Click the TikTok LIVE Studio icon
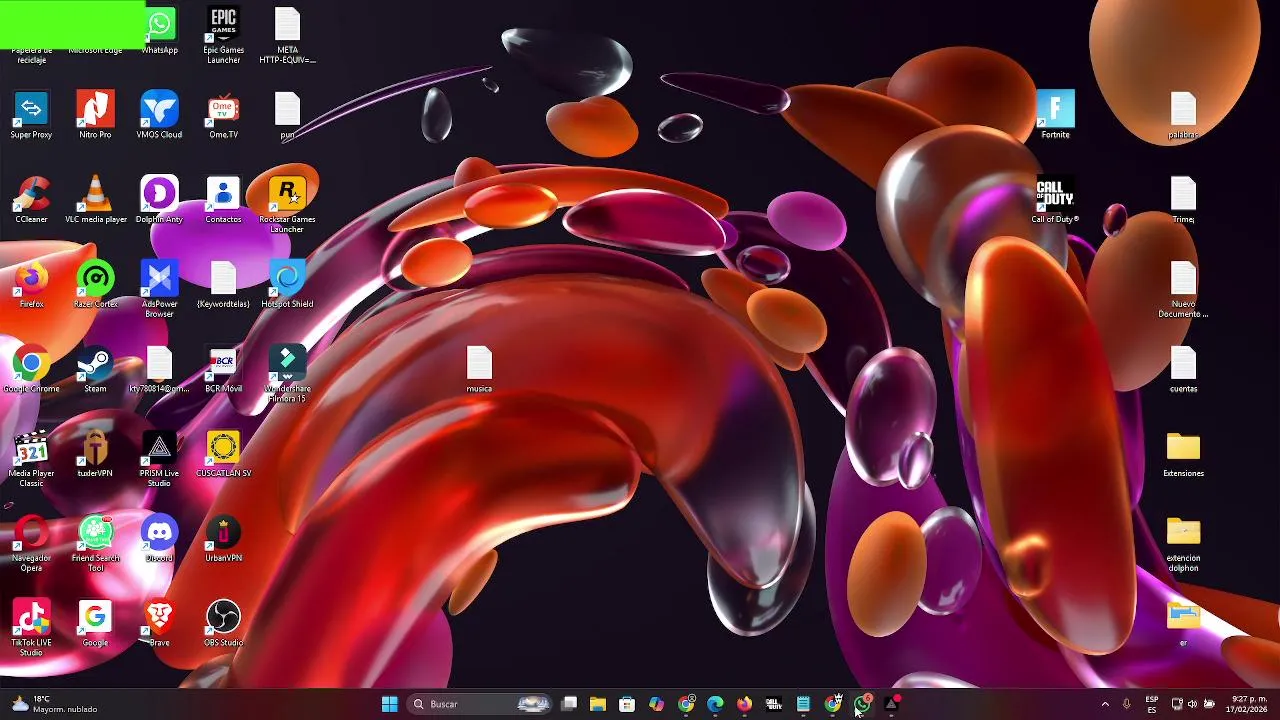Image resolution: width=1280 pixels, height=720 pixels. pyautogui.click(x=31, y=628)
